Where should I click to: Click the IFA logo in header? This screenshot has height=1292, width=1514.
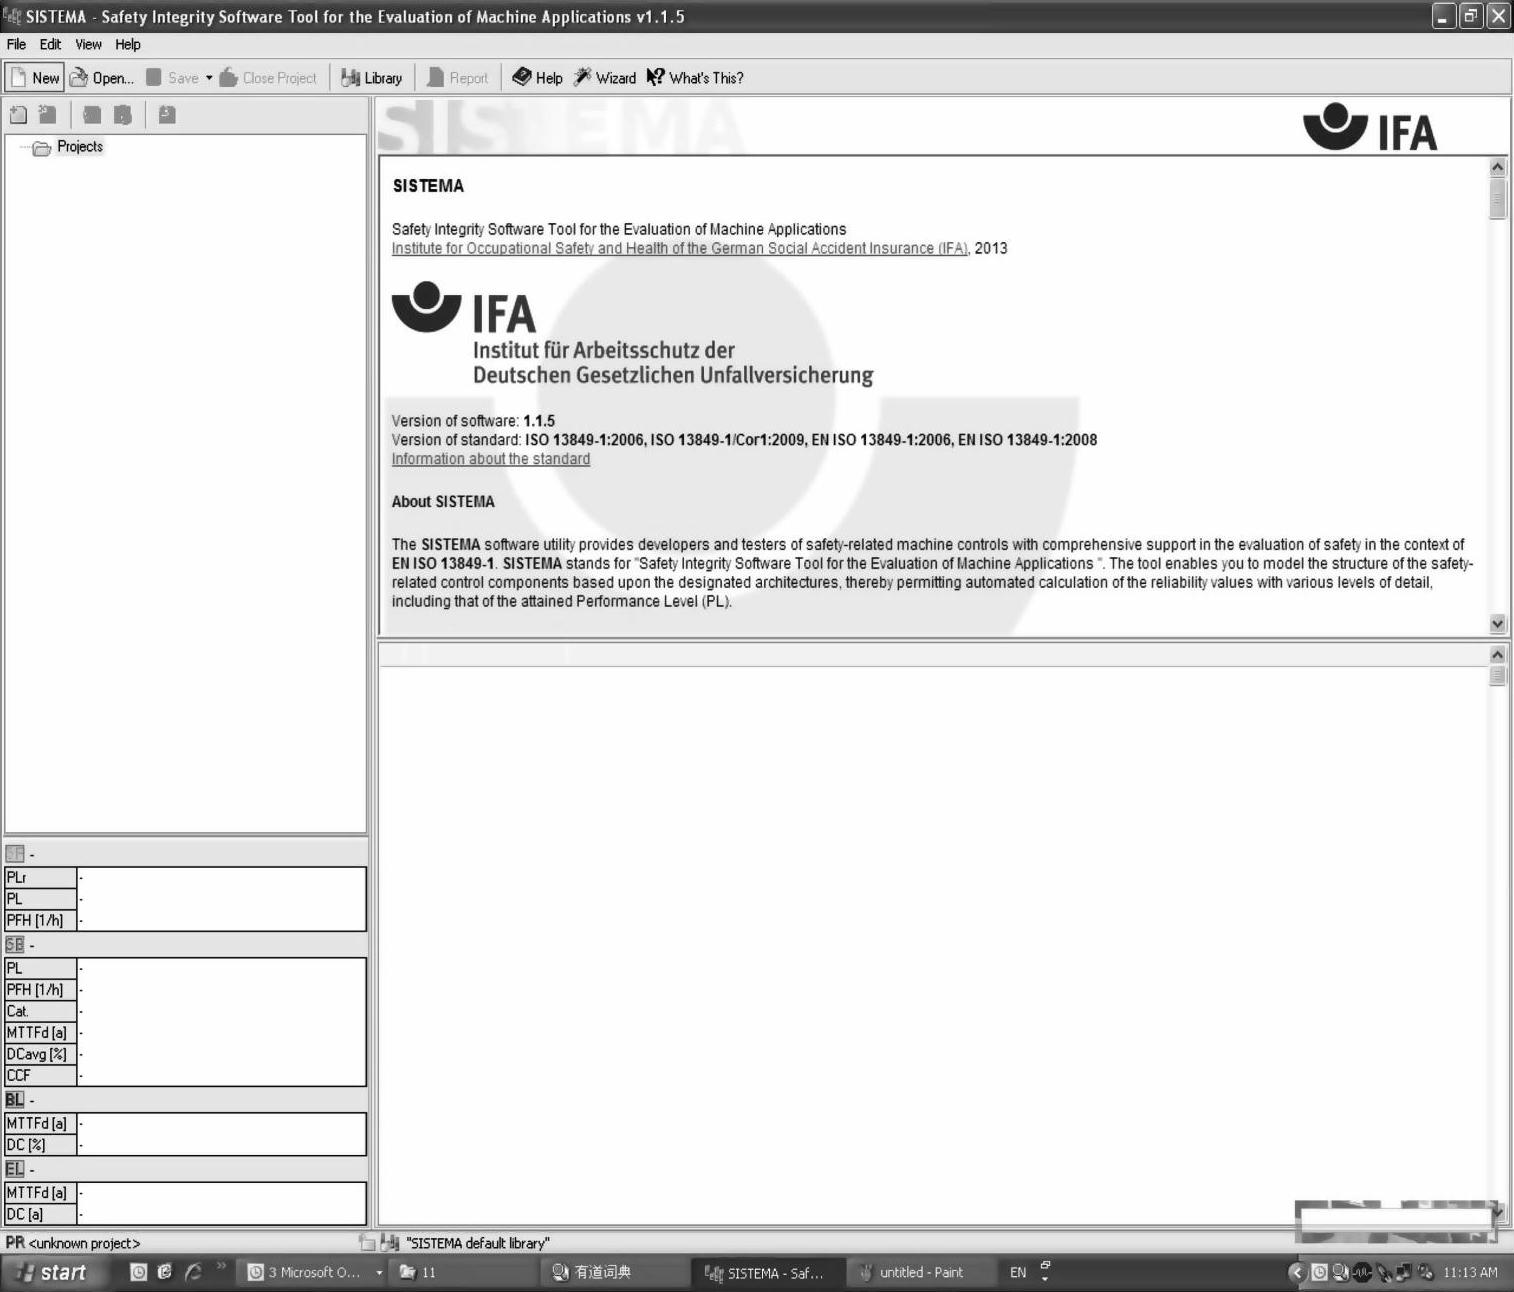coord(1370,127)
